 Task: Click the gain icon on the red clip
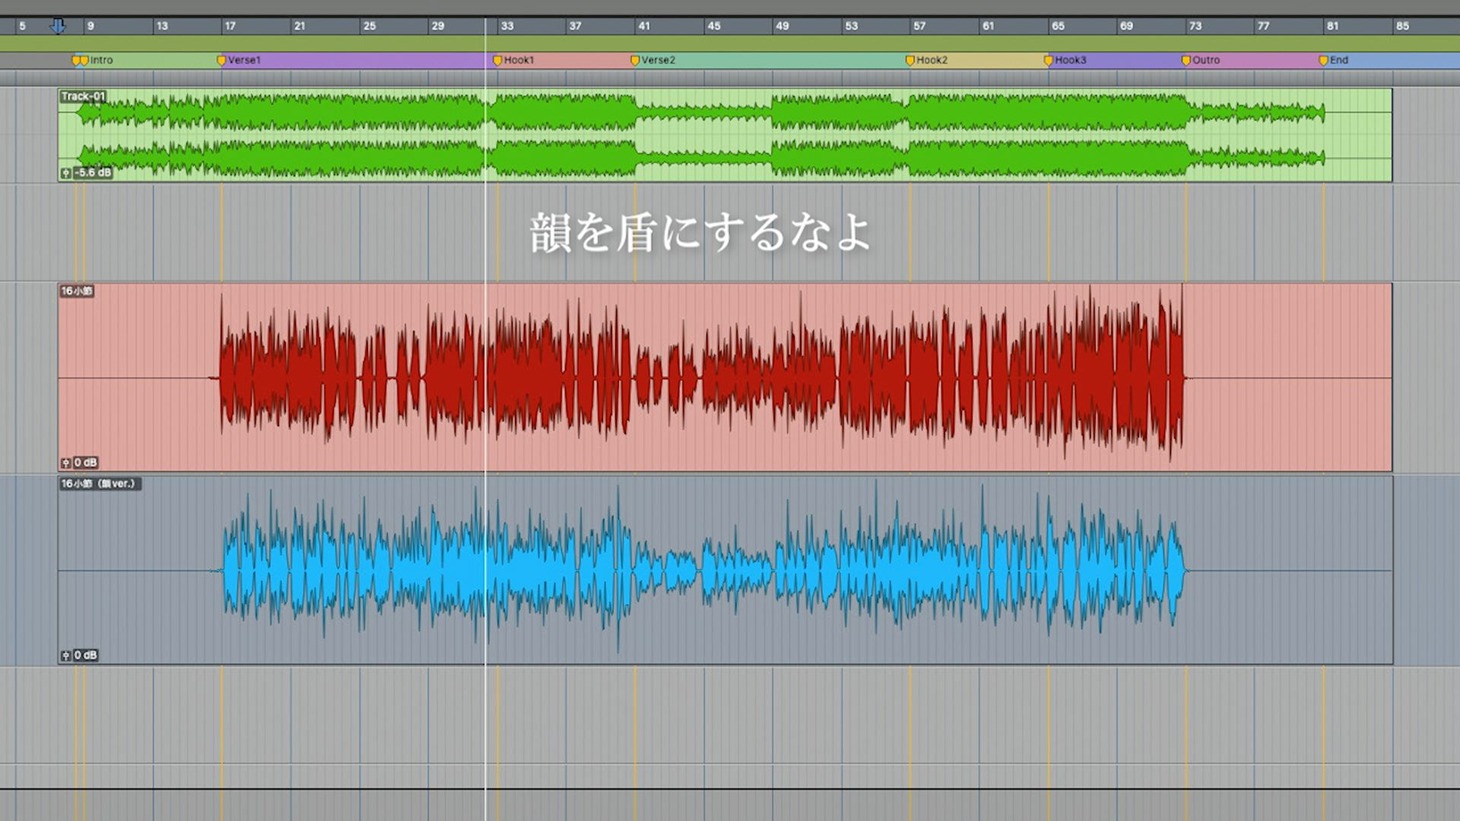coord(66,463)
